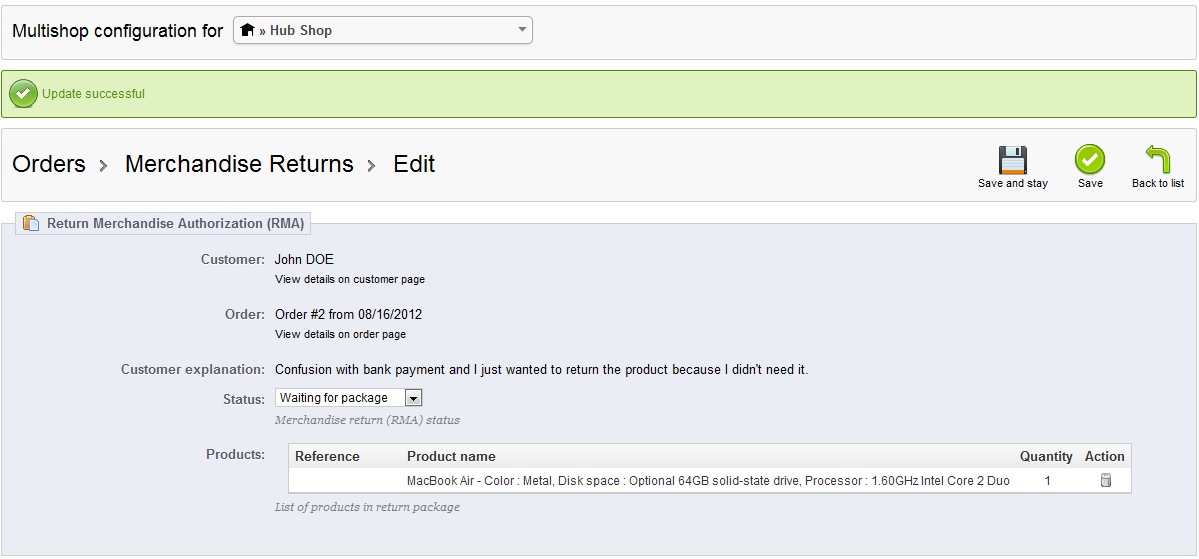The image size is (1199, 559).
Task: Open View details on customer page link
Action: coord(350,279)
